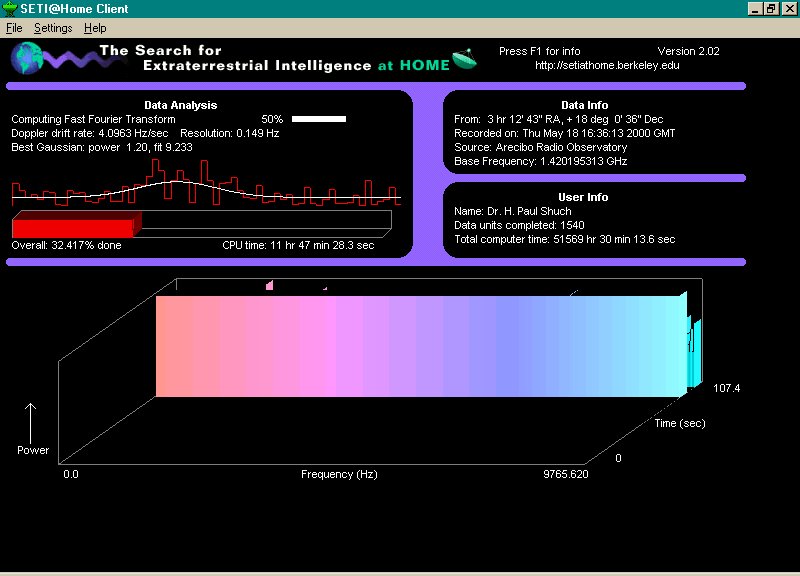Image resolution: width=800 pixels, height=576 pixels.
Task: Click 'Source: Arecibo Radio Observatory' line
Action: (x=540, y=147)
